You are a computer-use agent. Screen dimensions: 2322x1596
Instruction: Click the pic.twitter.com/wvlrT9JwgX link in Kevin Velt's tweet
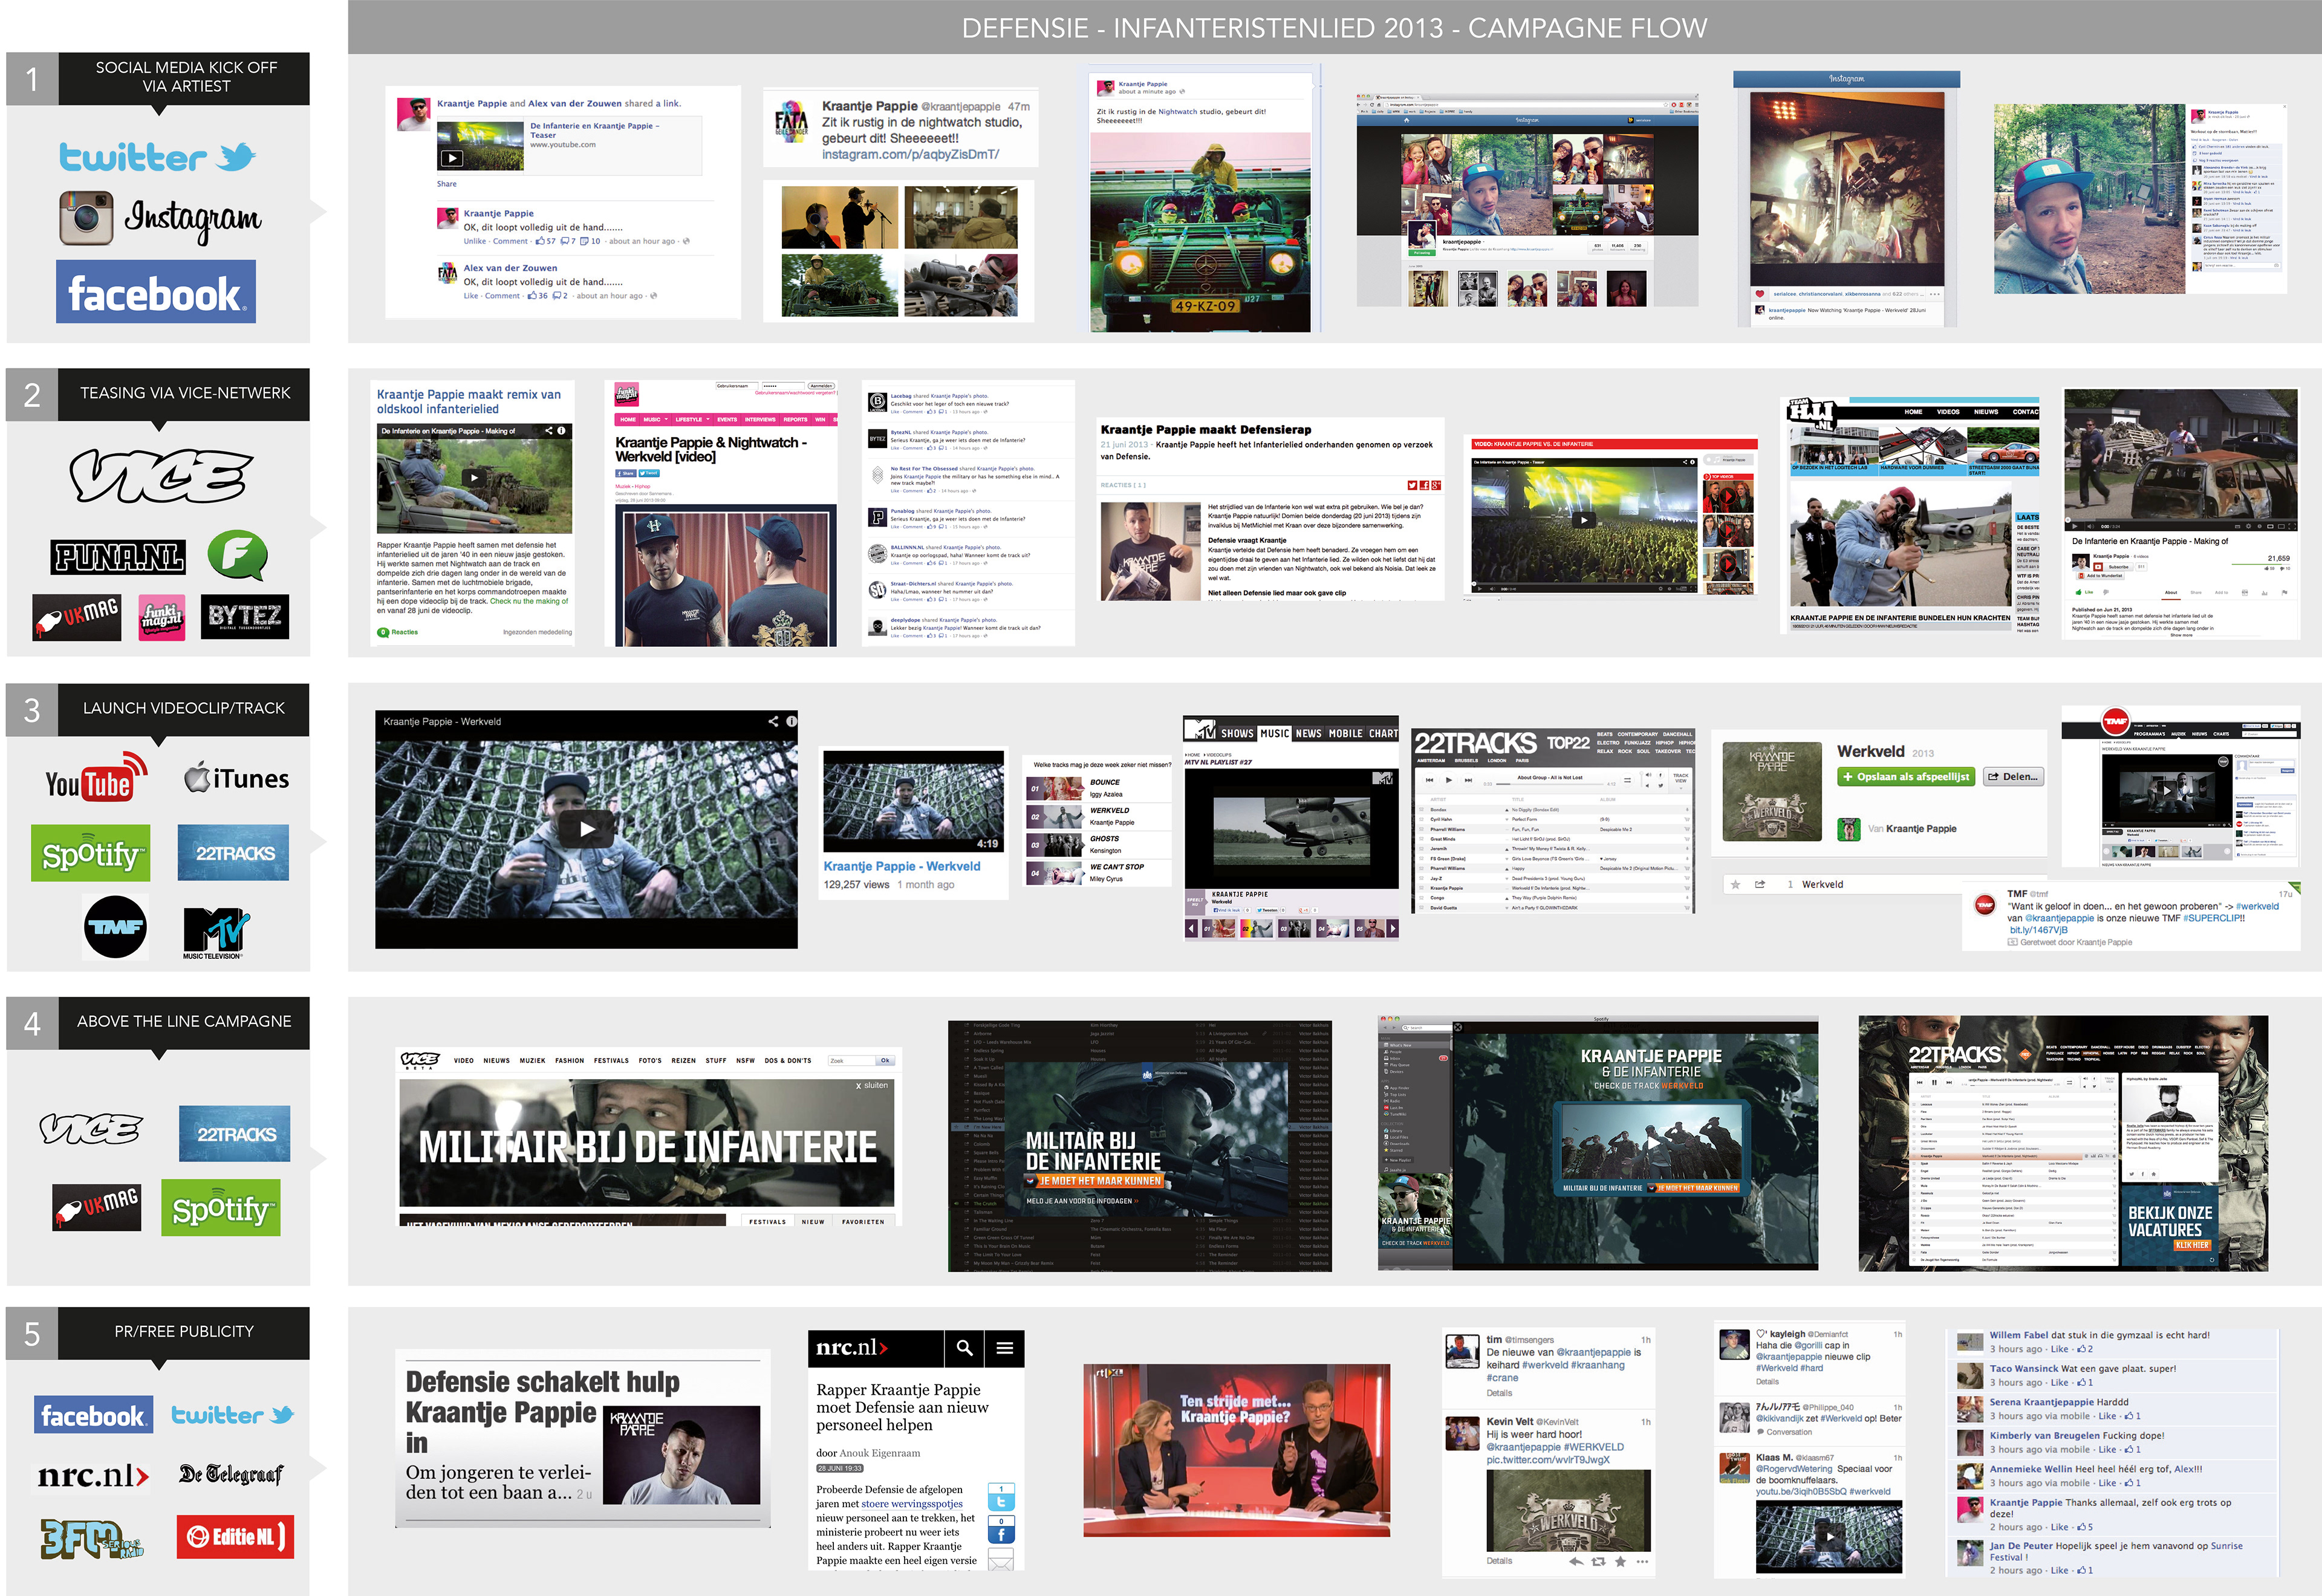click(x=1547, y=1460)
